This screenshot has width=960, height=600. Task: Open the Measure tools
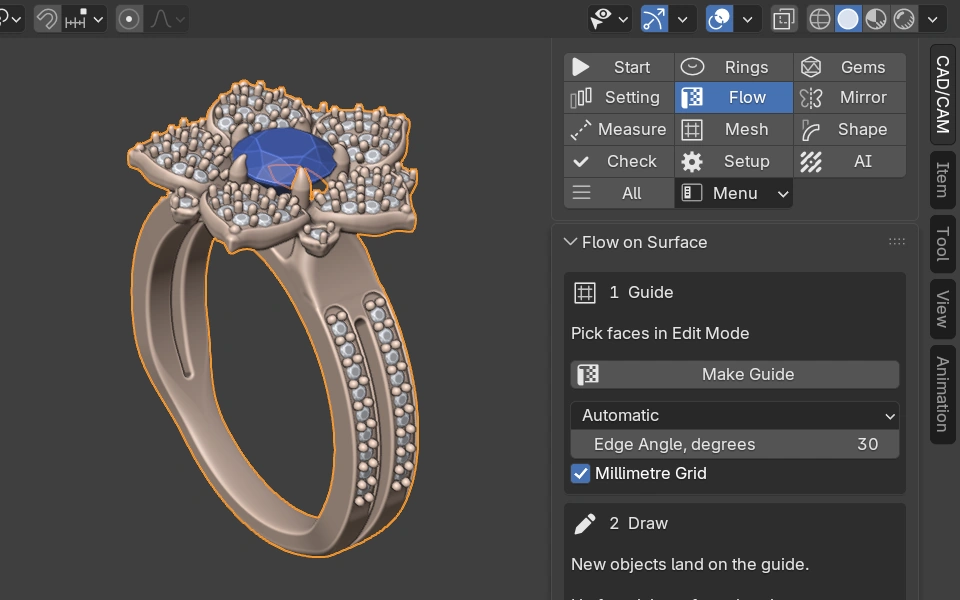coord(619,129)
